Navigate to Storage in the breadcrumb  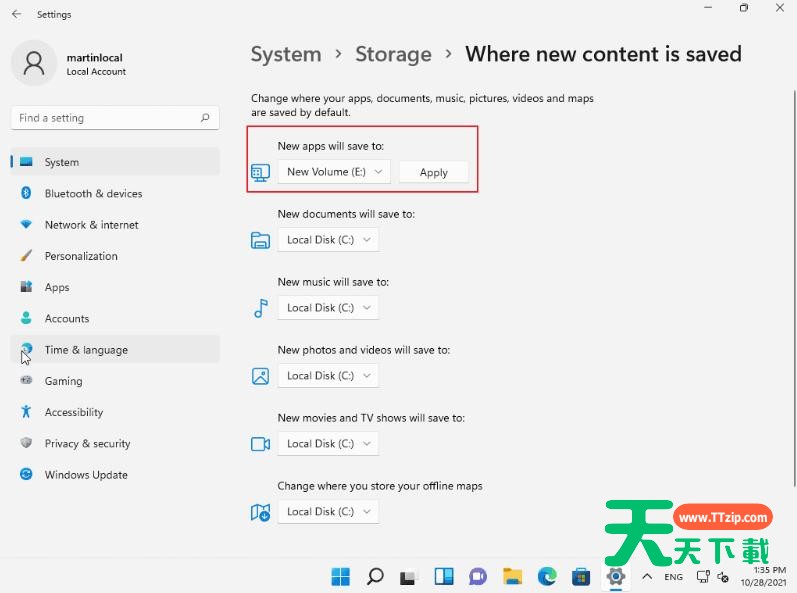tap(393, 54)
